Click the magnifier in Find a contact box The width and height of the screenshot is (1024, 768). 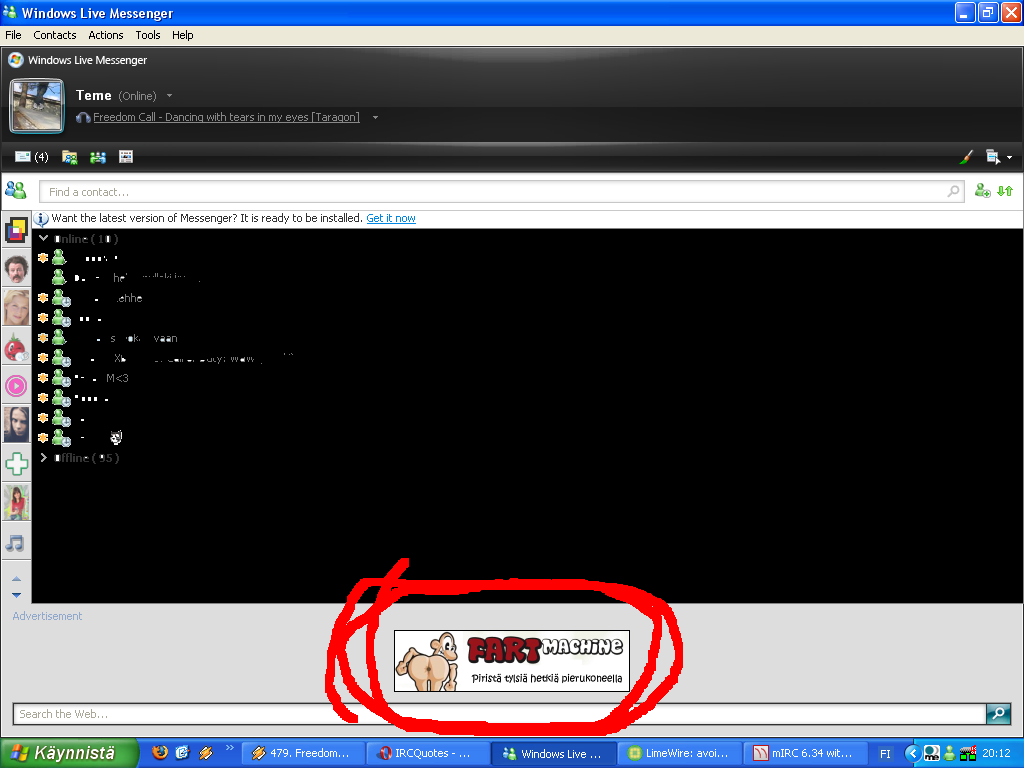(x=953, y=191)
